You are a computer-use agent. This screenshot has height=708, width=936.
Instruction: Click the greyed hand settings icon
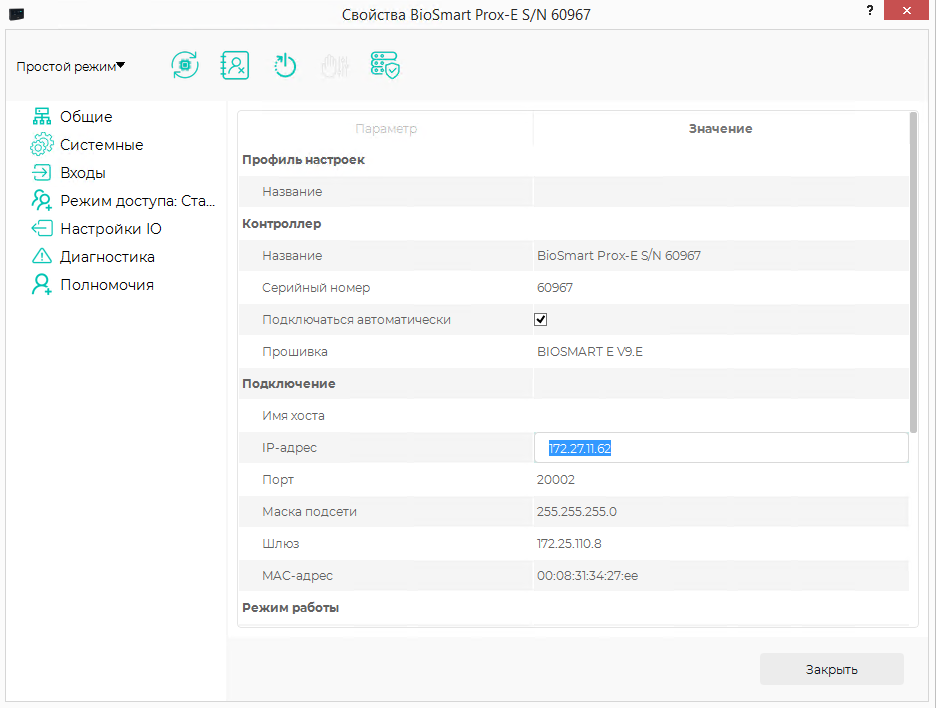335,66
